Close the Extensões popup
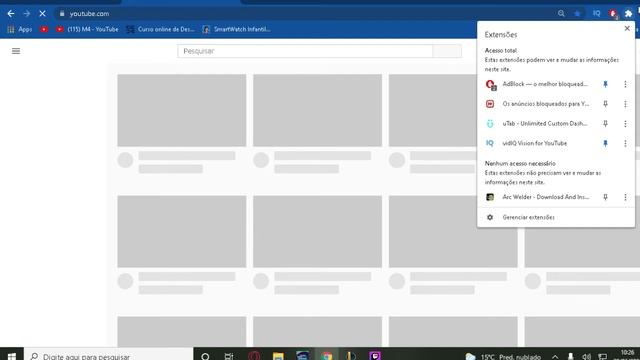The width and height of the screenshot is (640, 360). 627,29
